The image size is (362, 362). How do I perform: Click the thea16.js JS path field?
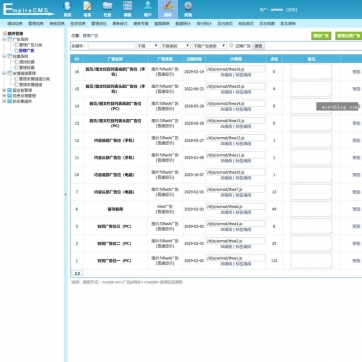[x=235, y=69]
